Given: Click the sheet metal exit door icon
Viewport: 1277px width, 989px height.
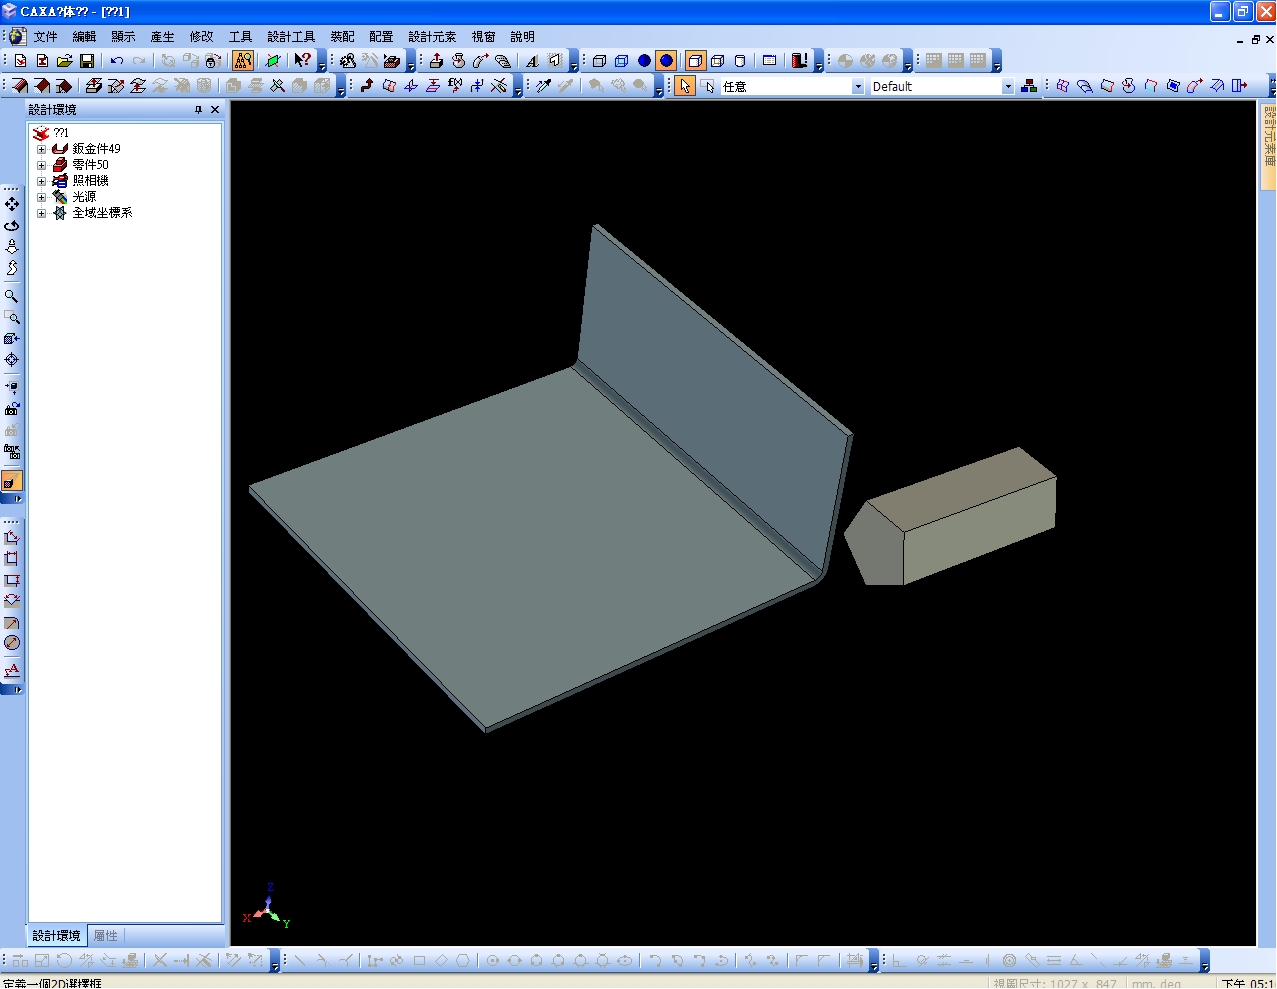Looking at the screenshot, I should (x=1239, y=86).
